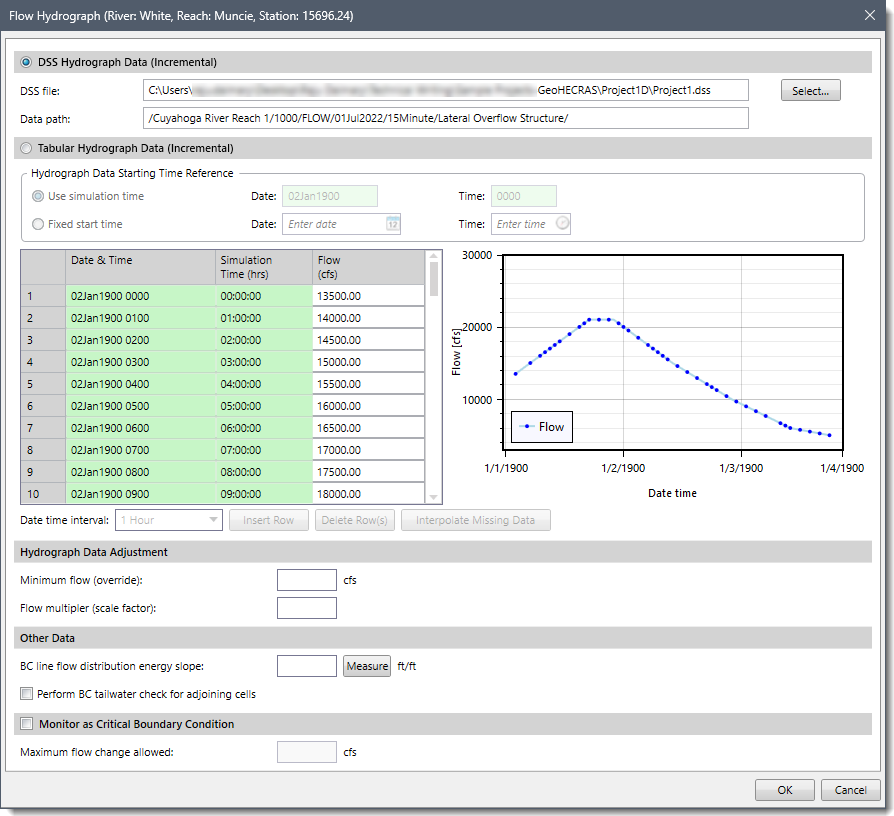Select flow cell 15500.00
Viewport: 894px width, 816px height.
tap(368, 384)
